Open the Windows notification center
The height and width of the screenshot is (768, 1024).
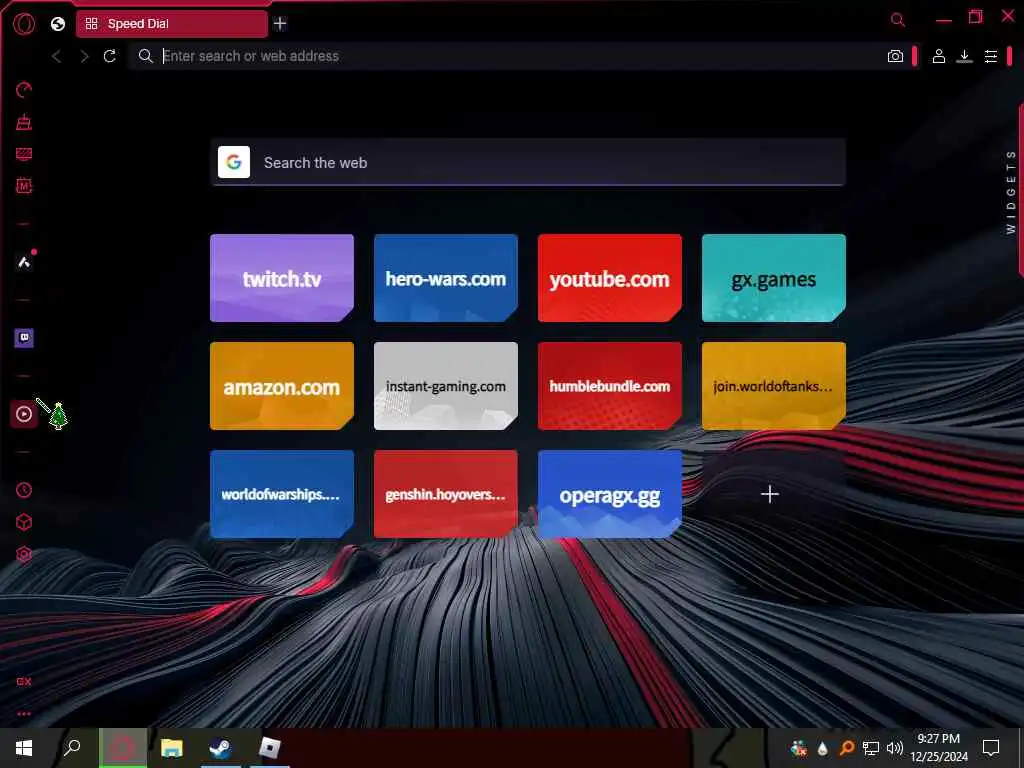tap(991, 748)
